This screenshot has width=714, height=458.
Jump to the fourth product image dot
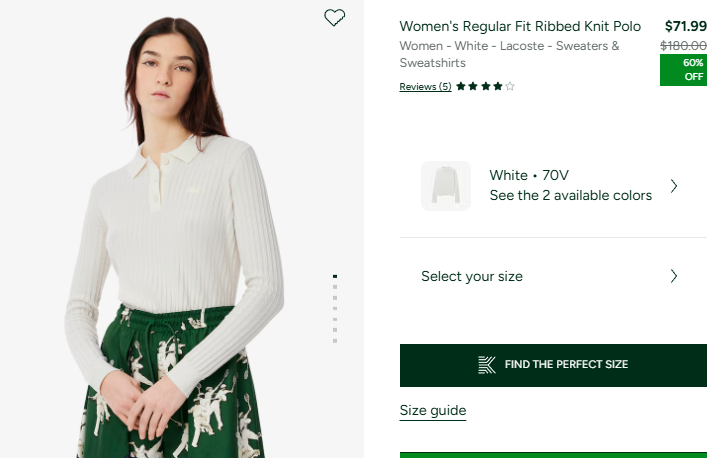click(335, 309)
